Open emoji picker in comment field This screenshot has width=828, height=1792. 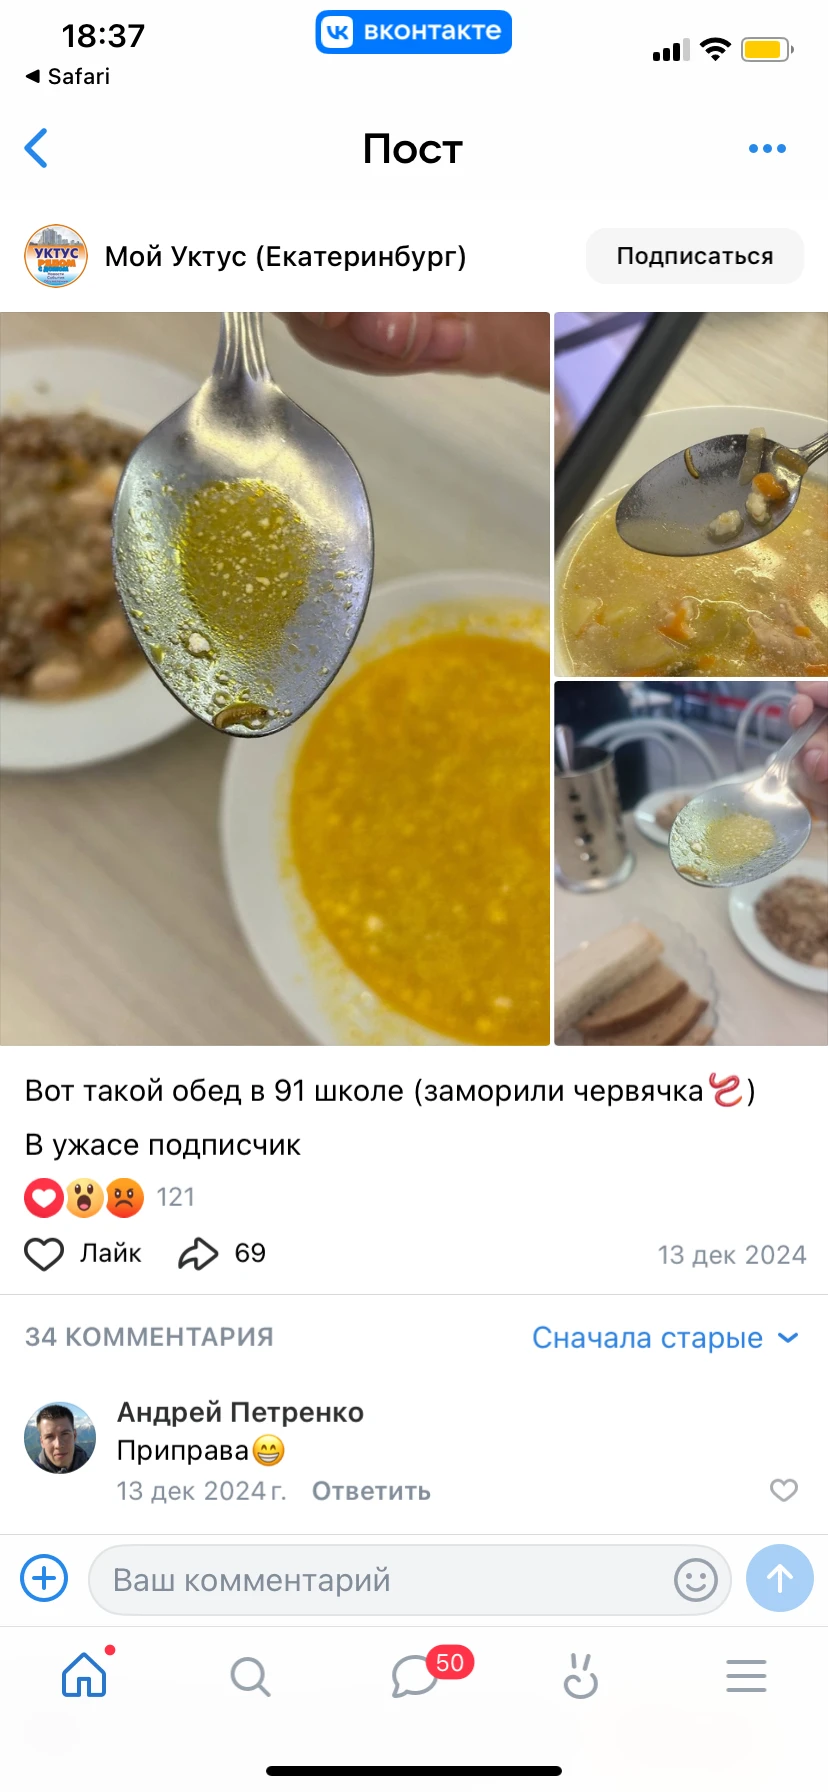click(696, 1580)
